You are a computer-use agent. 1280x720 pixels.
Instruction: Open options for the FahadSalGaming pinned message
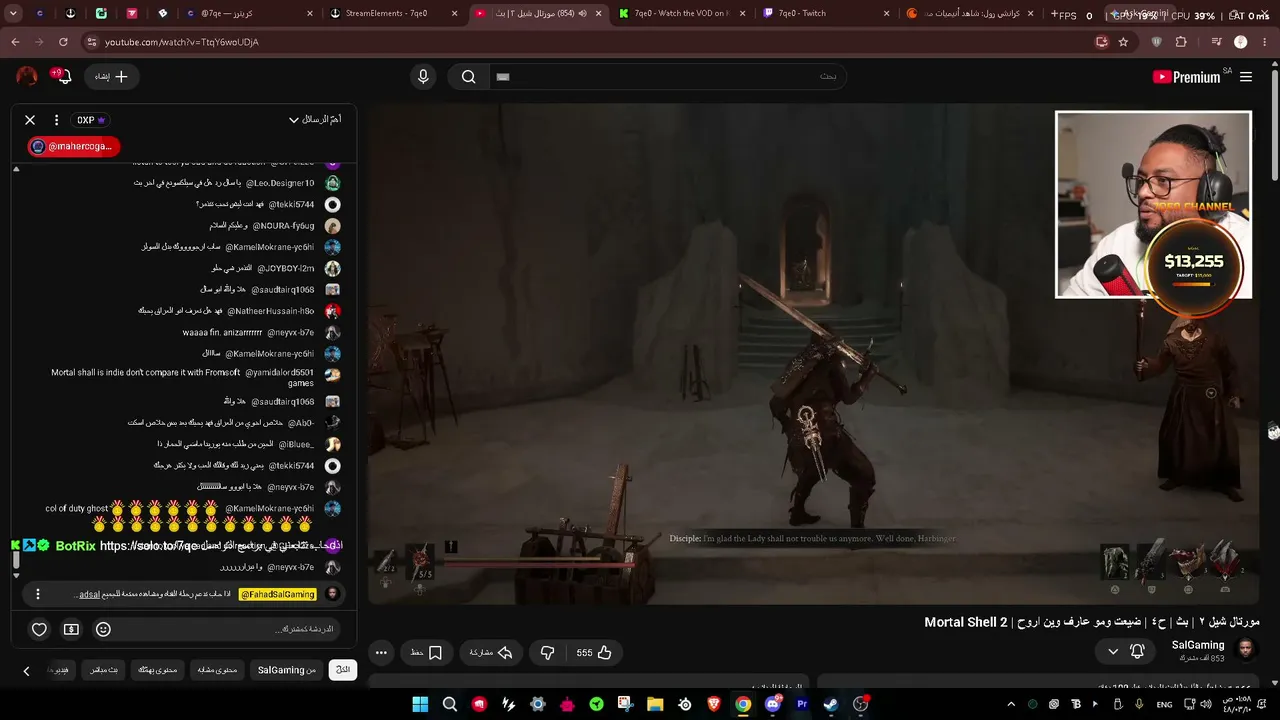38,594
